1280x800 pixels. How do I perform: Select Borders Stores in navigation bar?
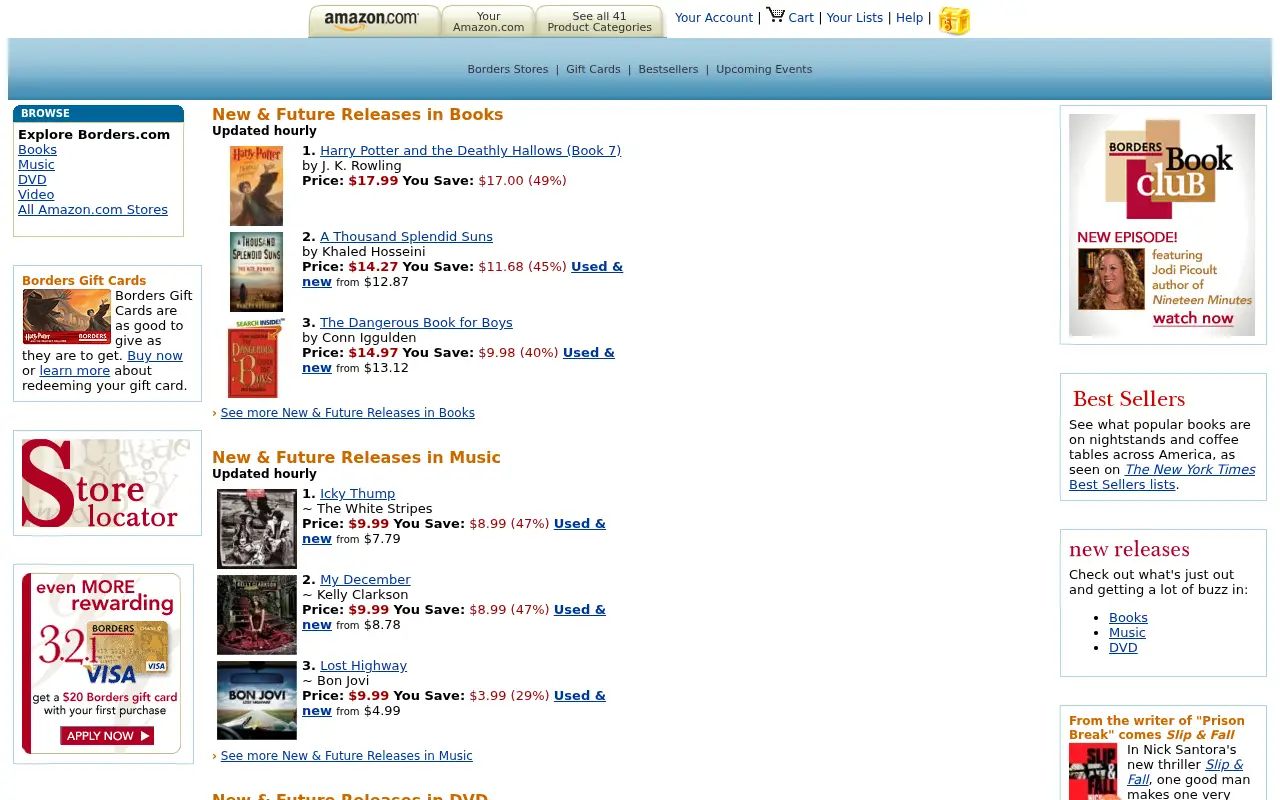pos(508,69)
